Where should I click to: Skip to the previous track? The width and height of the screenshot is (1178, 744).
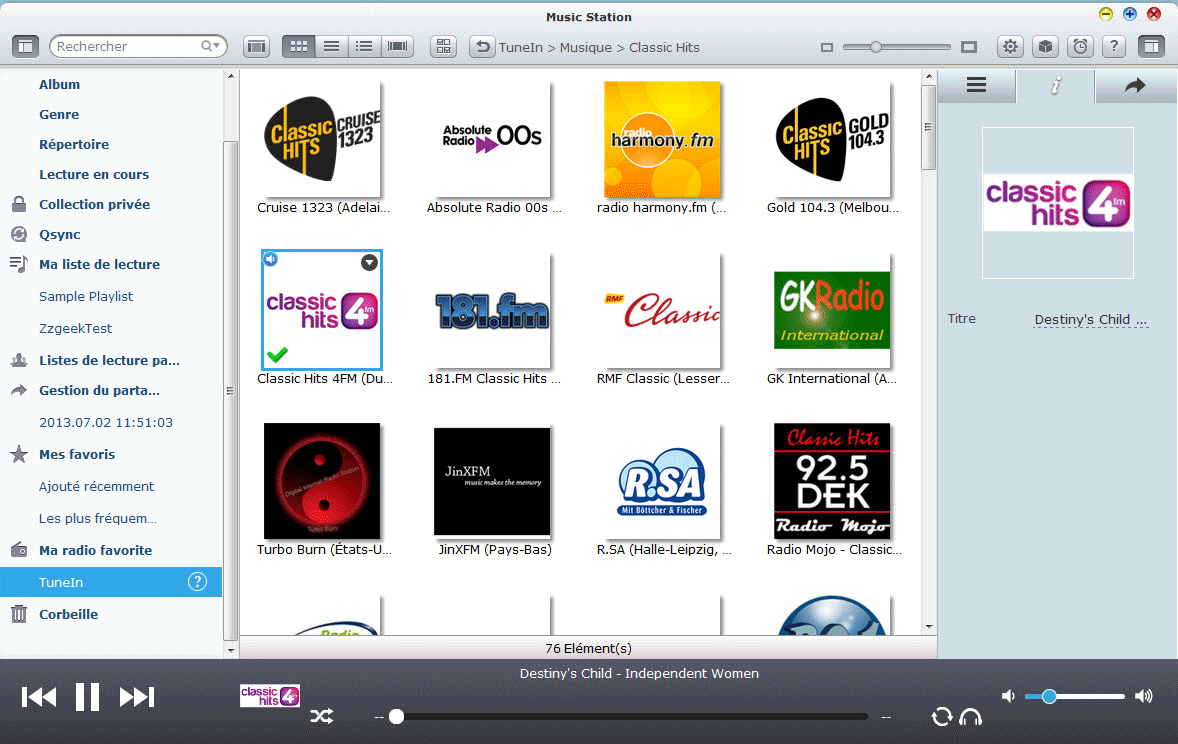[39, 697]
